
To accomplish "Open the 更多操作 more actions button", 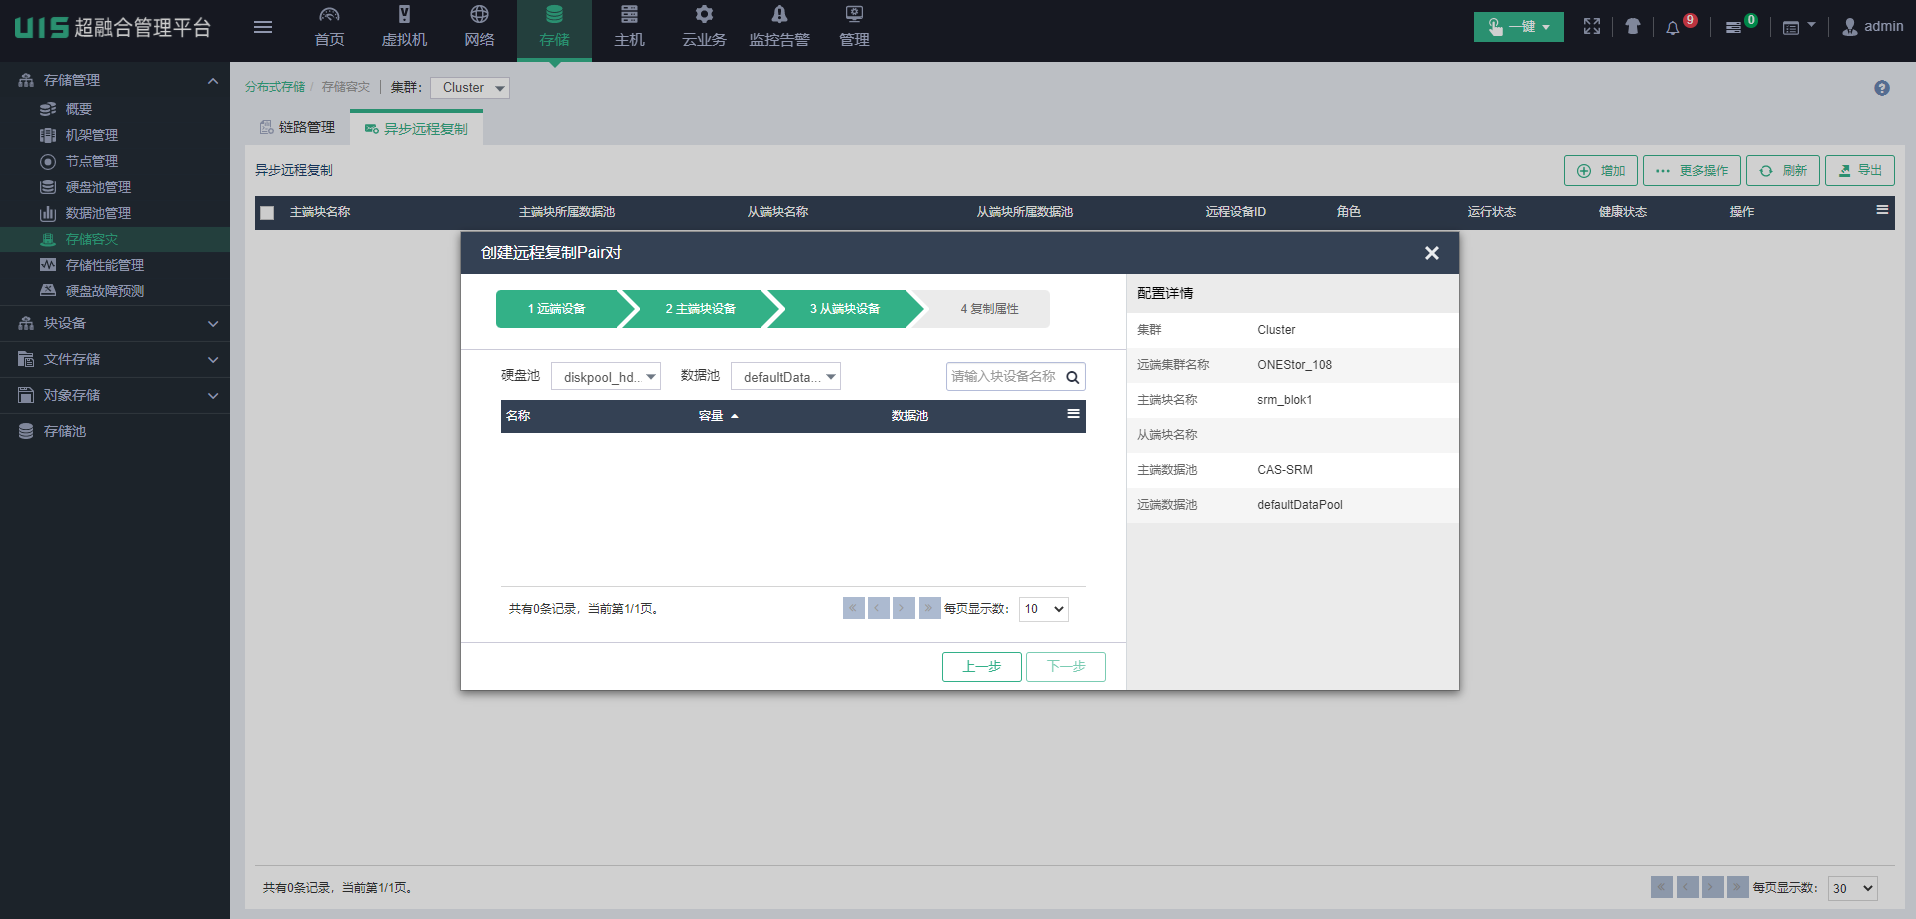I will click(1692, 171).
